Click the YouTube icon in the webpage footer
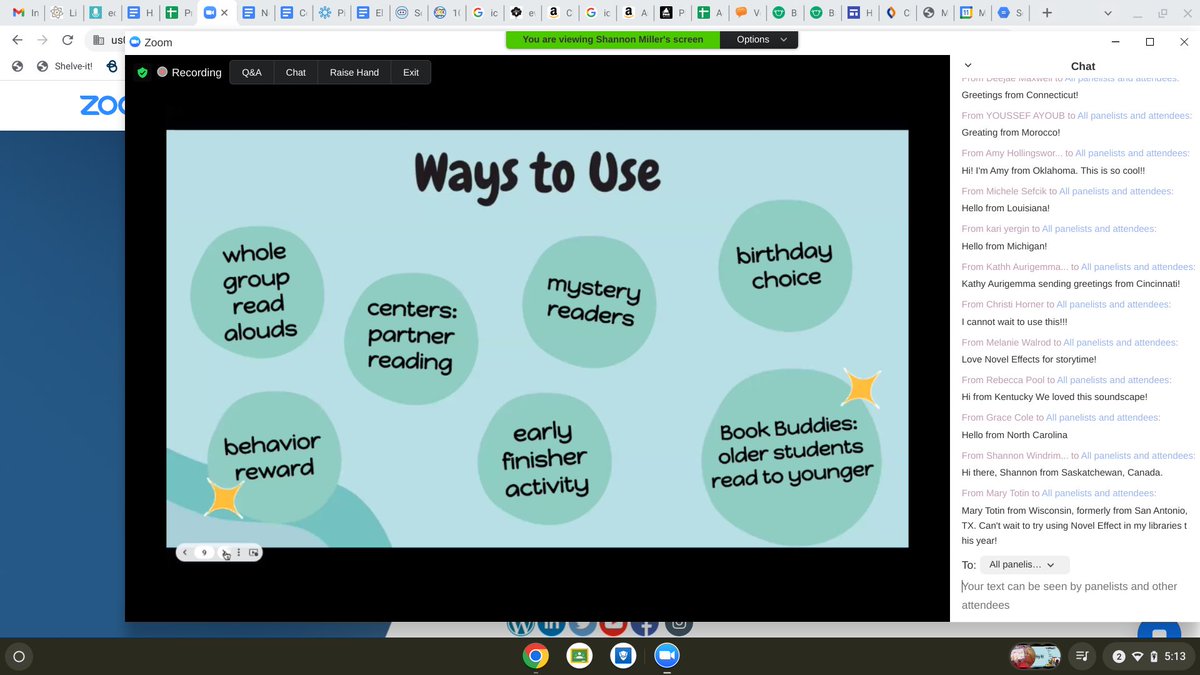The image size is (1200, 675). (x=614, y=623)
